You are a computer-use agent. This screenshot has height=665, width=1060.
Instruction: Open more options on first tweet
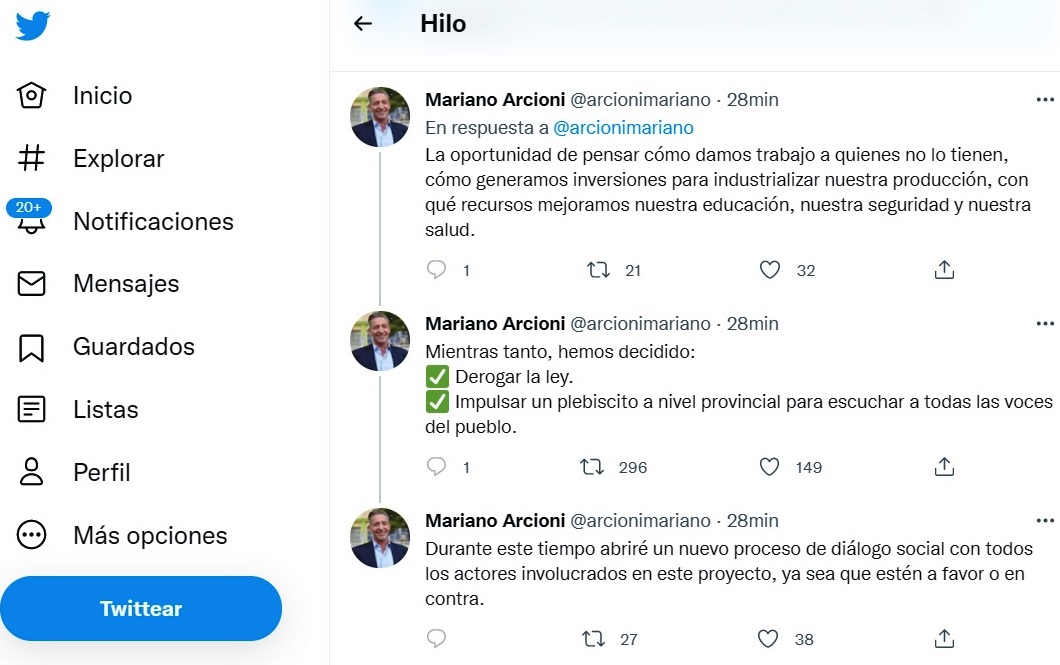tap(1045, 100)
